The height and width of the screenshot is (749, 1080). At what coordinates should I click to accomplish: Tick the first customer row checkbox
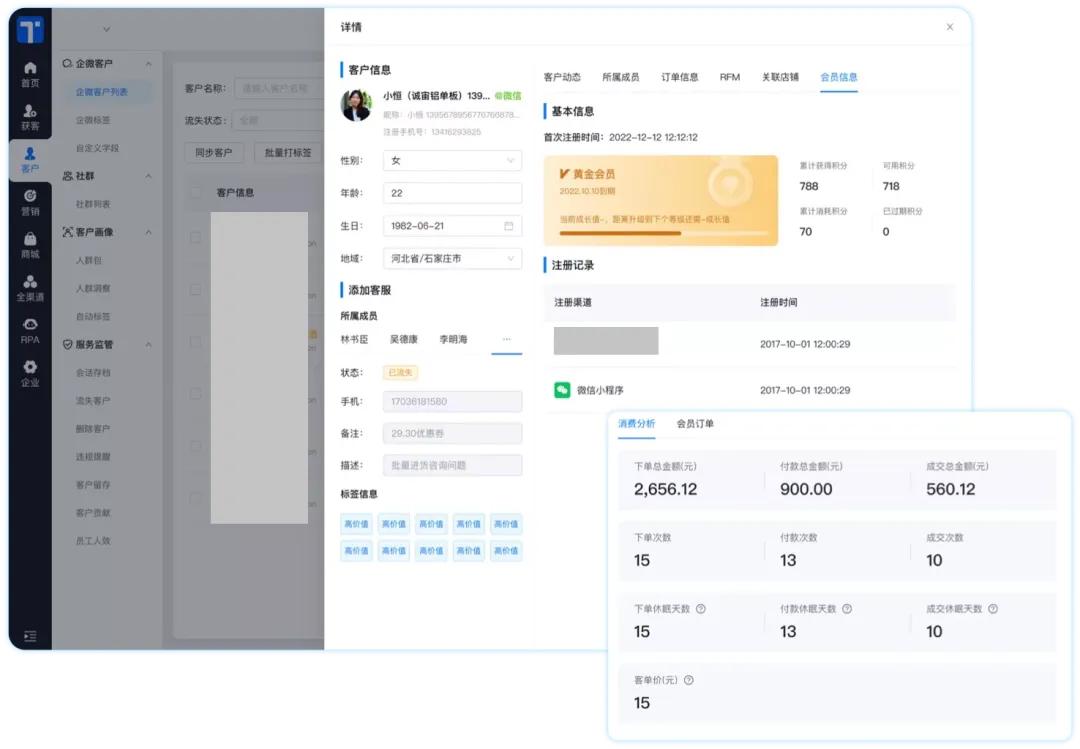[x=196, y=237]
